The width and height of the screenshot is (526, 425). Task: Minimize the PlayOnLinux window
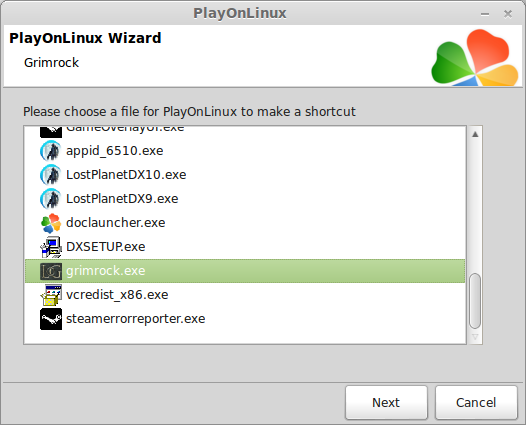(485, 14)
